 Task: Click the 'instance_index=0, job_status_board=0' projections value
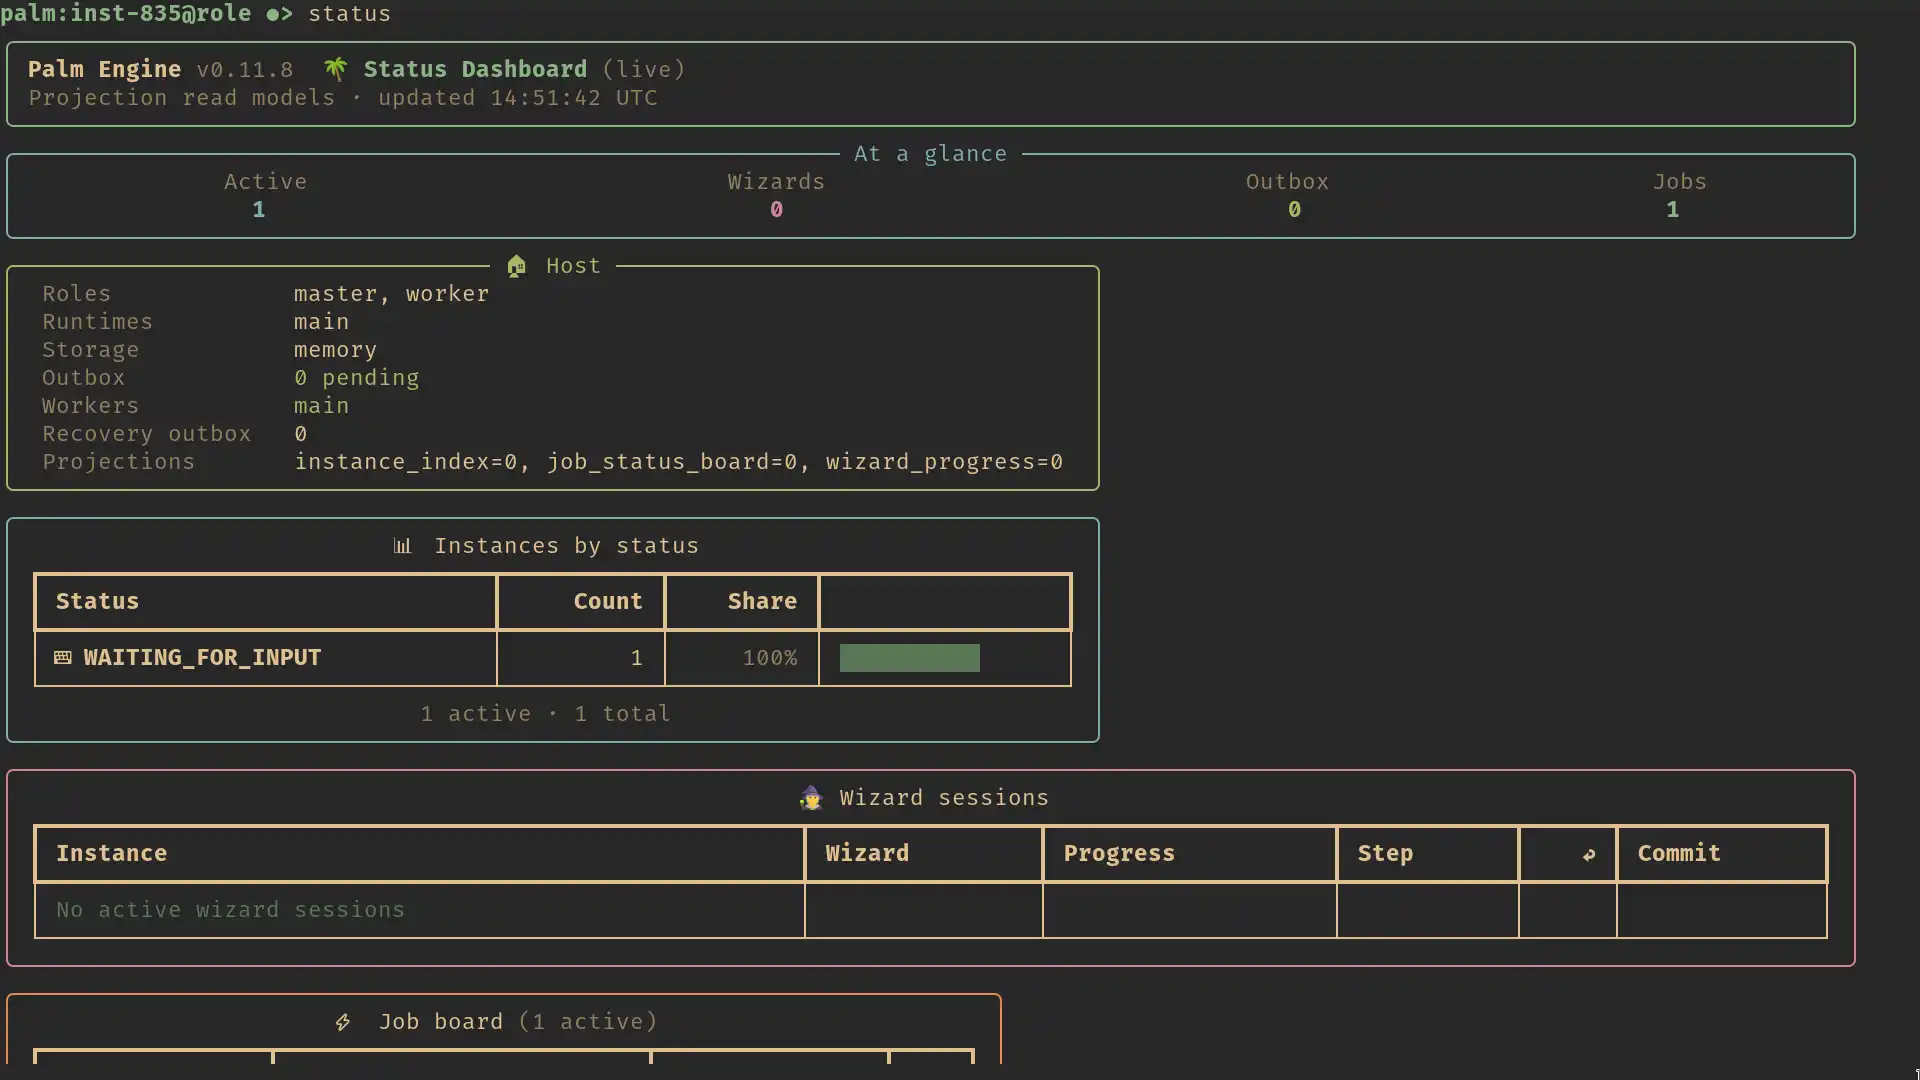click(x=546, y=462)
